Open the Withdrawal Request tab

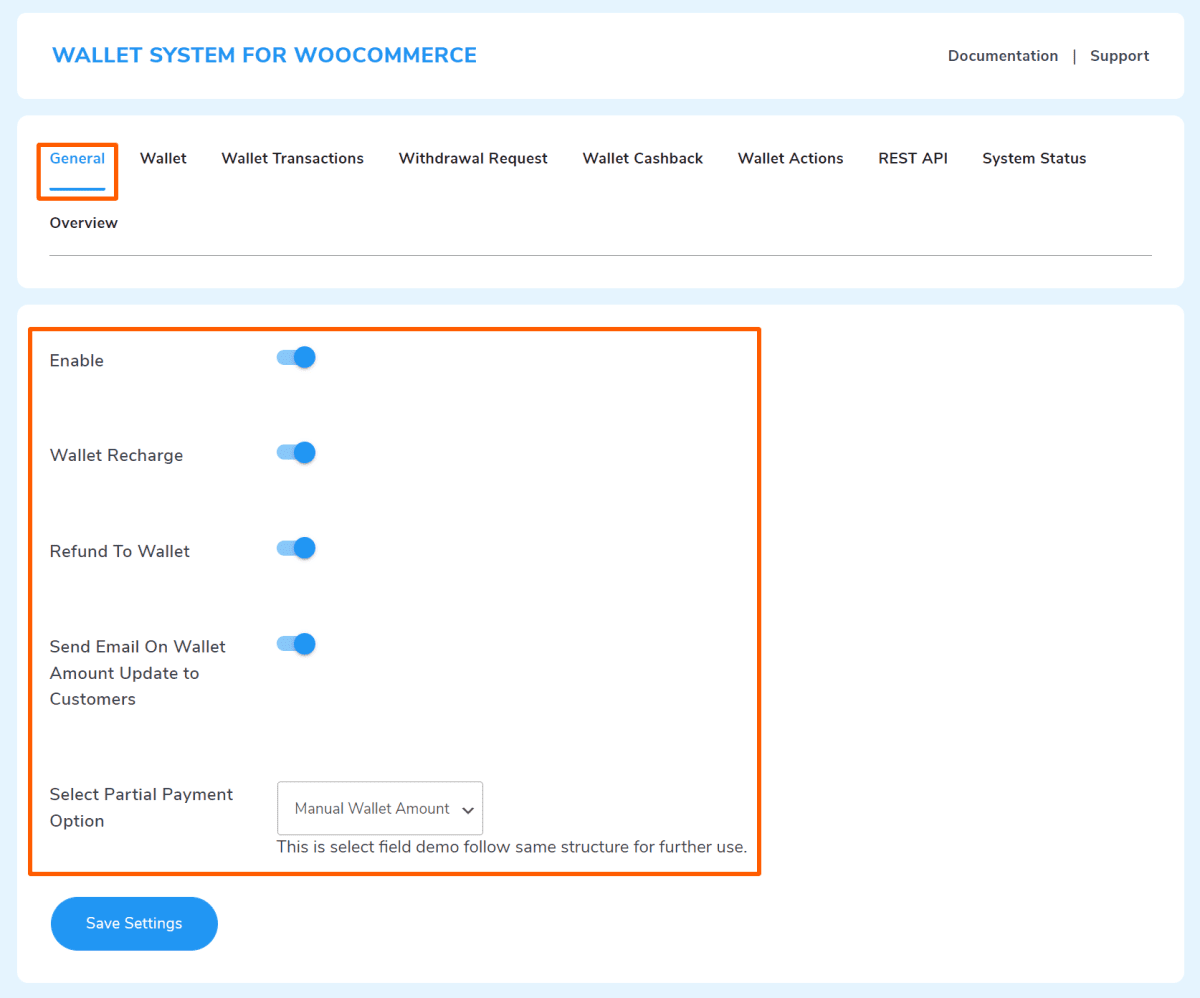[473, 159]
